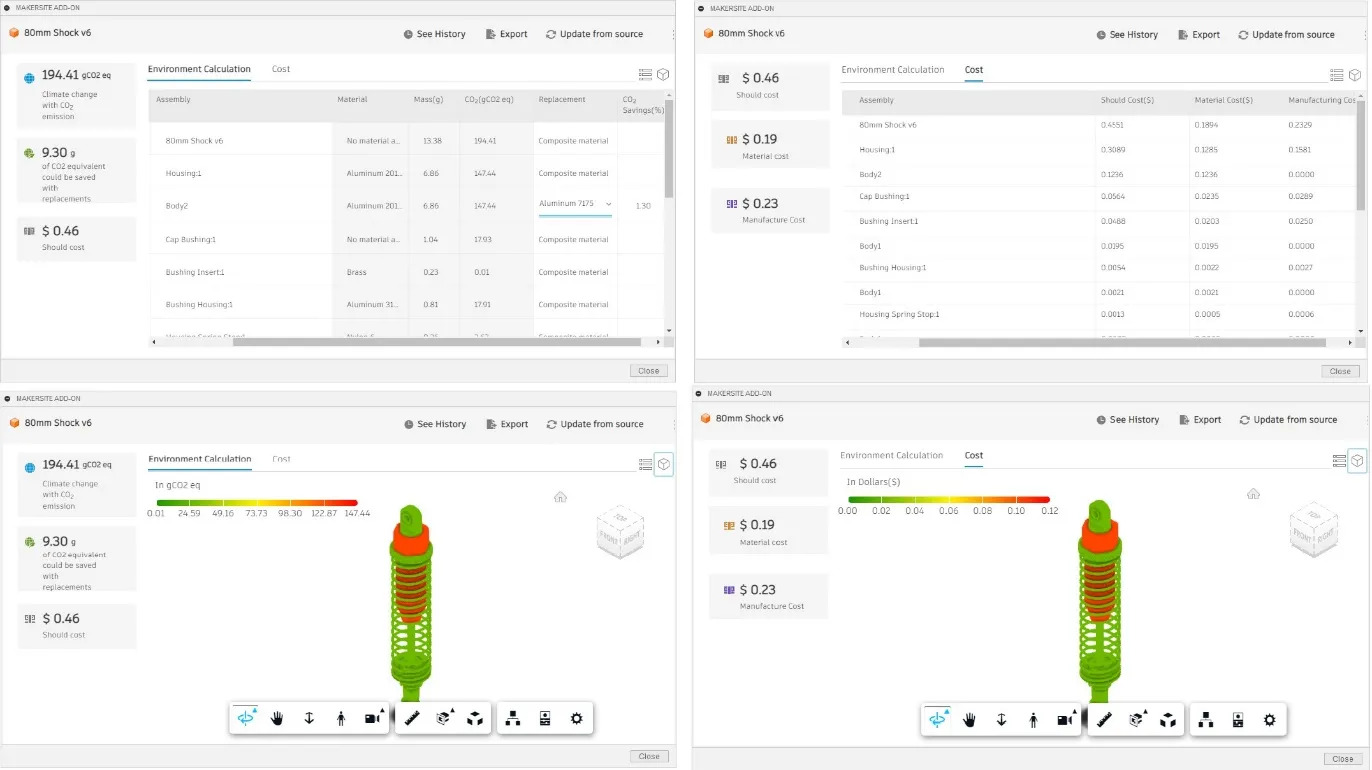The image size is (1372, 770).
Task: Activate the Pan (hand) tool
Action: coord(277,717)
